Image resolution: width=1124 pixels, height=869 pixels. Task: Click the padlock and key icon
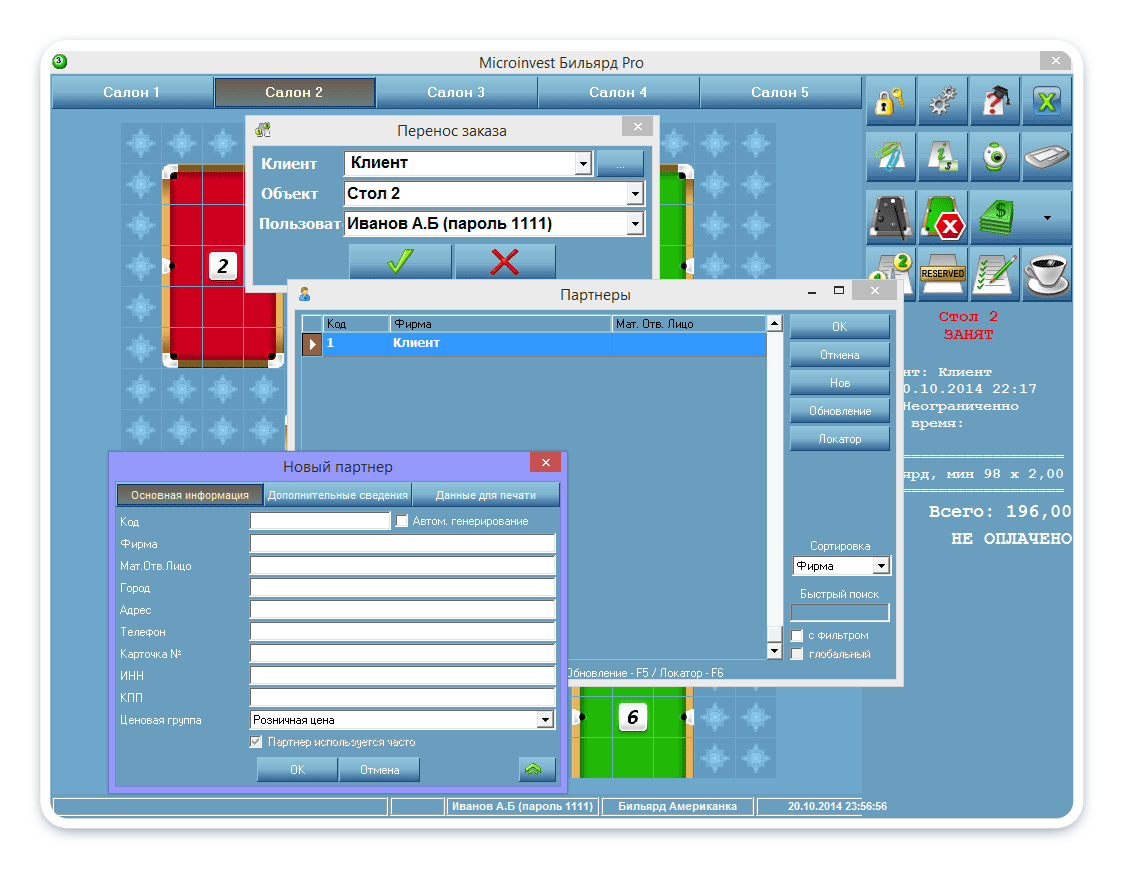pos(890,102)
